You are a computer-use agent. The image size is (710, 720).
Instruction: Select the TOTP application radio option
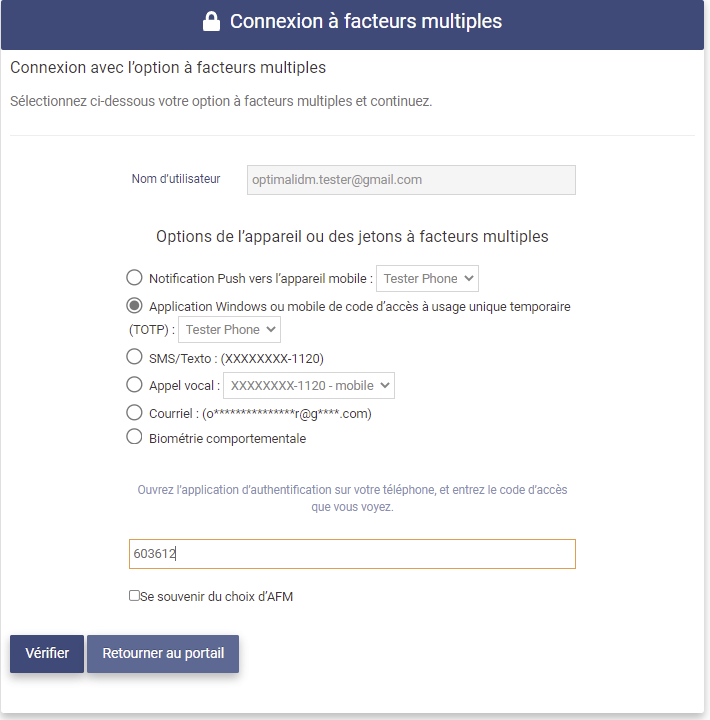point(134,305)
